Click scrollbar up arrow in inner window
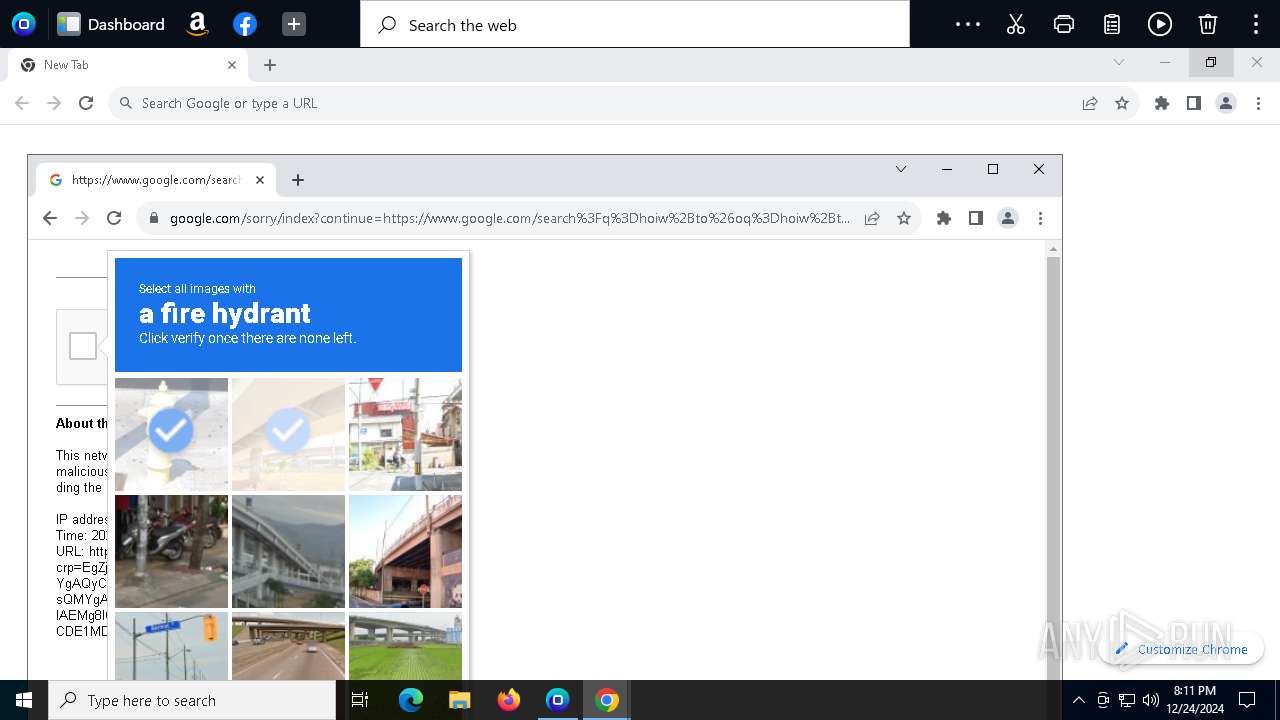 [x=1053, y=249]
